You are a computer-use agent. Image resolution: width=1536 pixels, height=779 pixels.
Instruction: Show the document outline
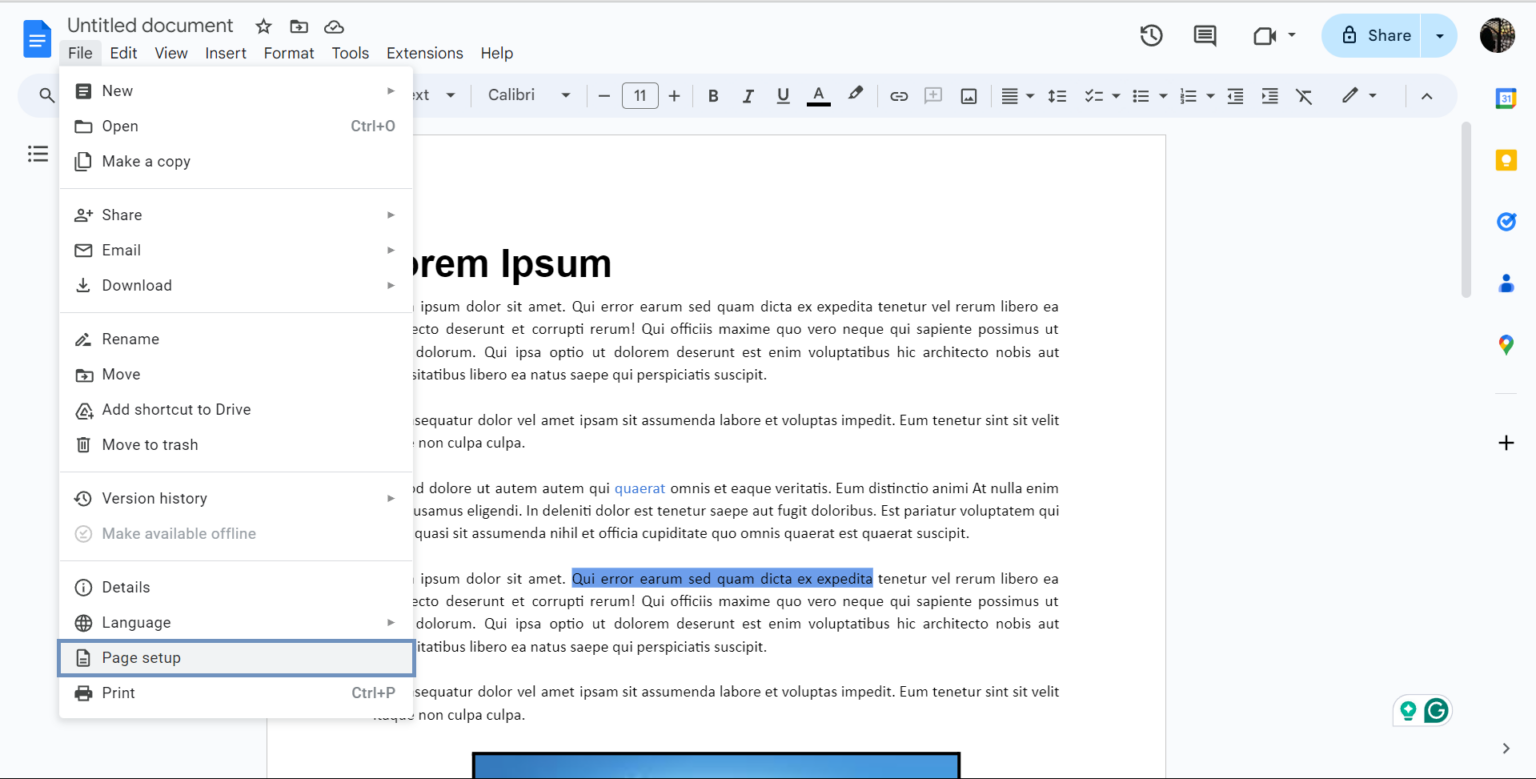click(x=38, y=154)
